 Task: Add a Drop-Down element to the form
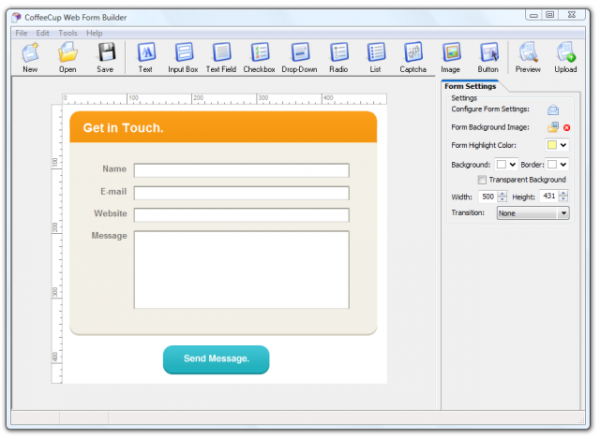299,57
